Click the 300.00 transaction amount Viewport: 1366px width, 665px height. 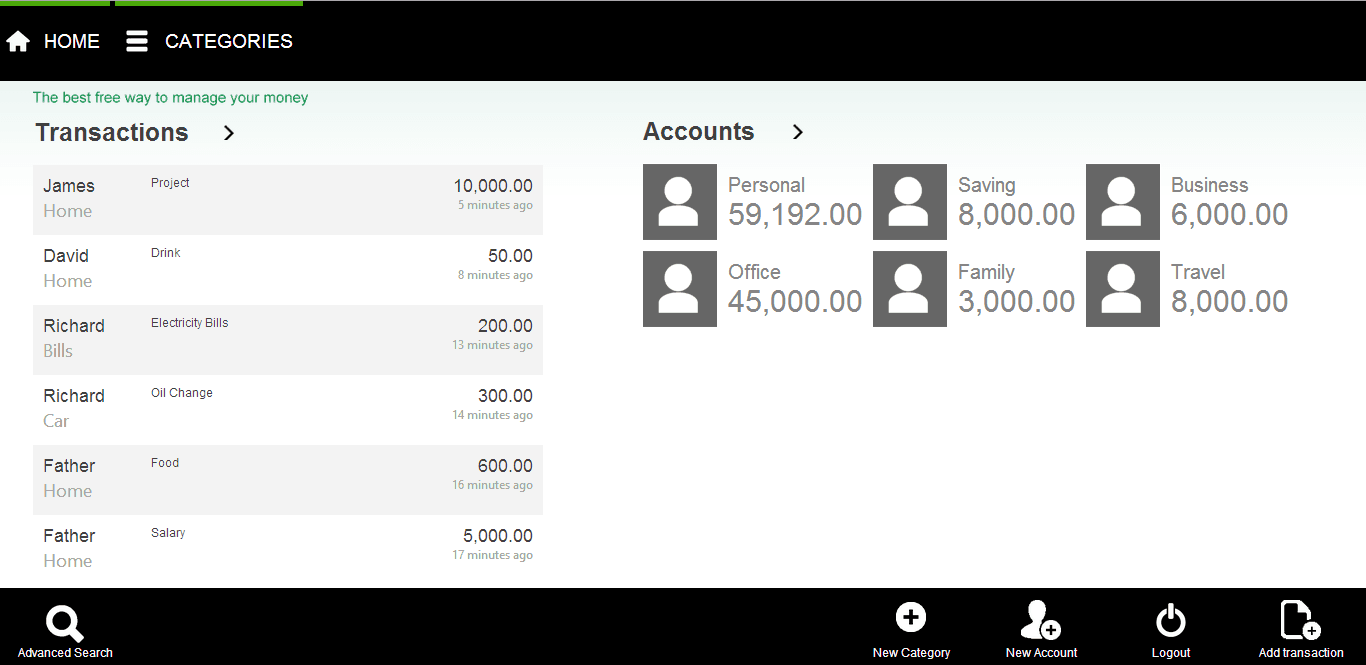tap(505, 396)
